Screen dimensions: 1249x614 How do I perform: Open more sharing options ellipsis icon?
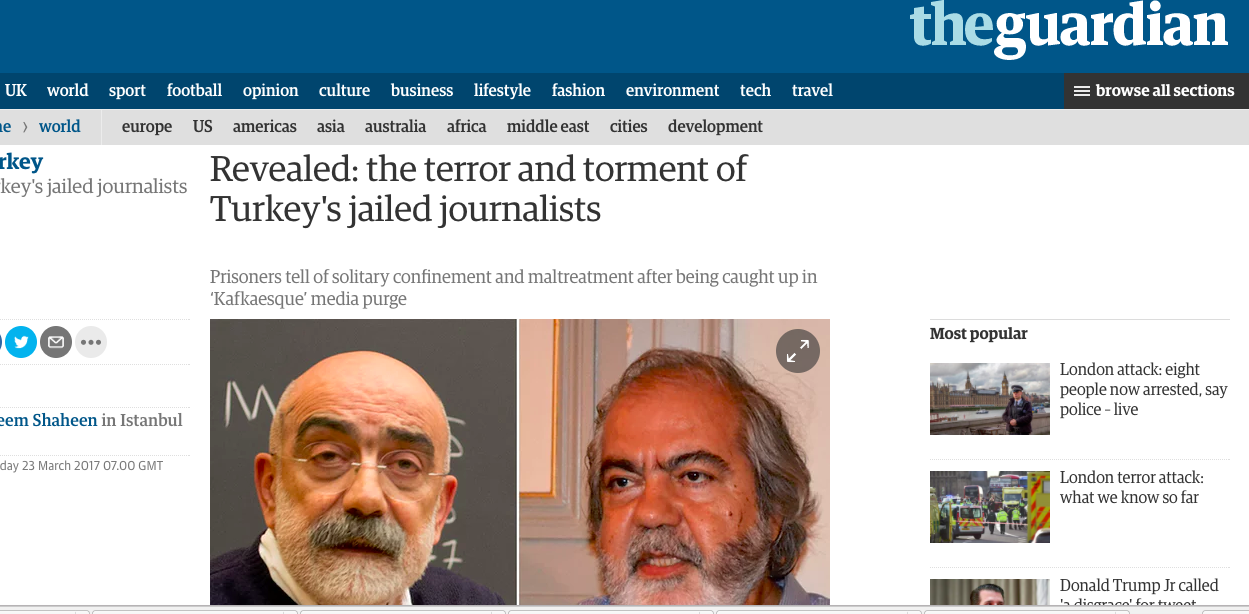point(91,343)
